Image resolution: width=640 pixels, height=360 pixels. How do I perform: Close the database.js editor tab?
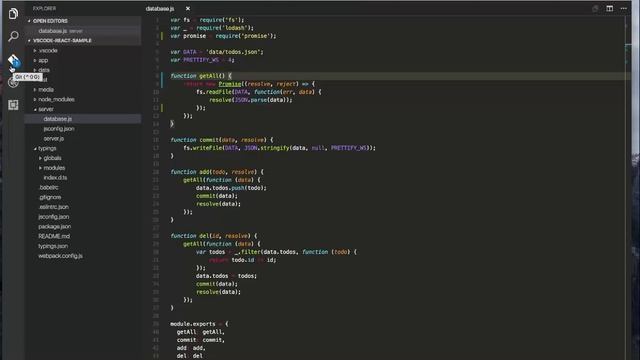(x=188, y=9)
